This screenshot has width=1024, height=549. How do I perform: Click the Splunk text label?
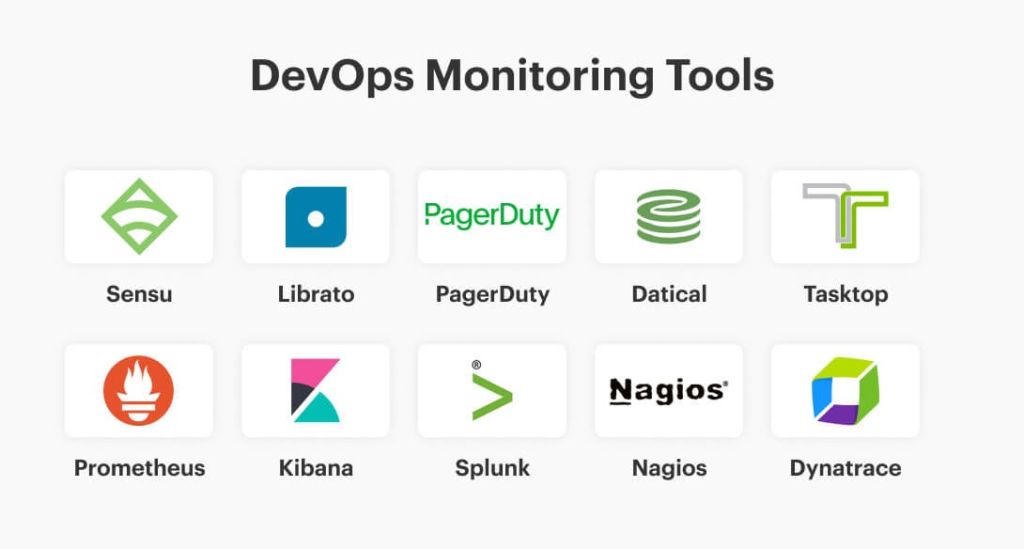(492, 468)
